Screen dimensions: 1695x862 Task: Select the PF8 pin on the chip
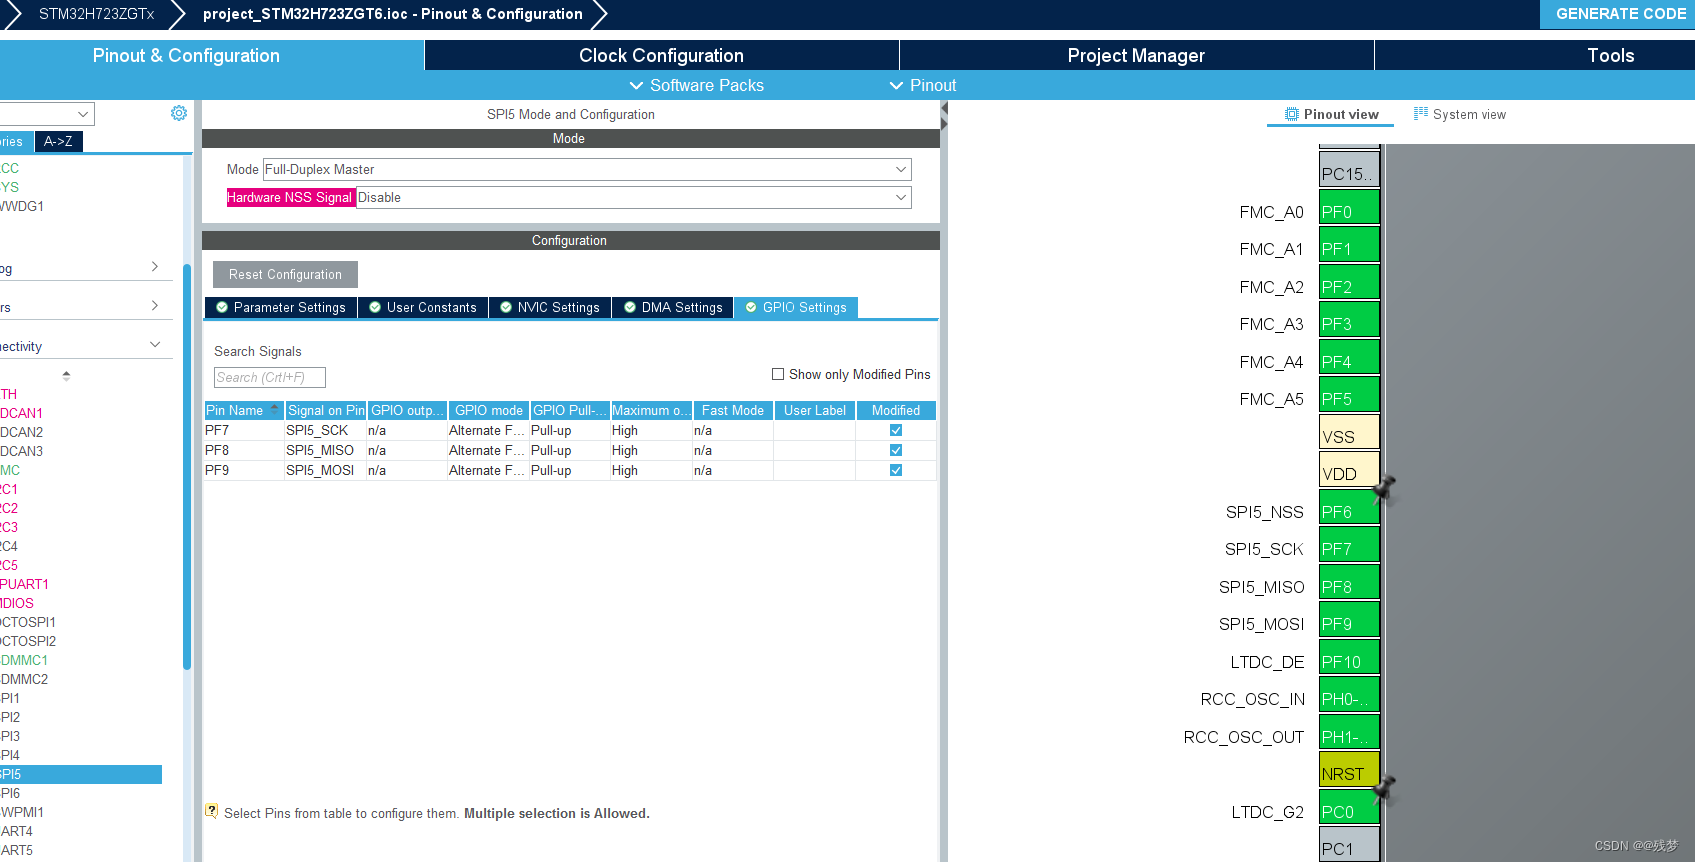(x=1350, y=582)
